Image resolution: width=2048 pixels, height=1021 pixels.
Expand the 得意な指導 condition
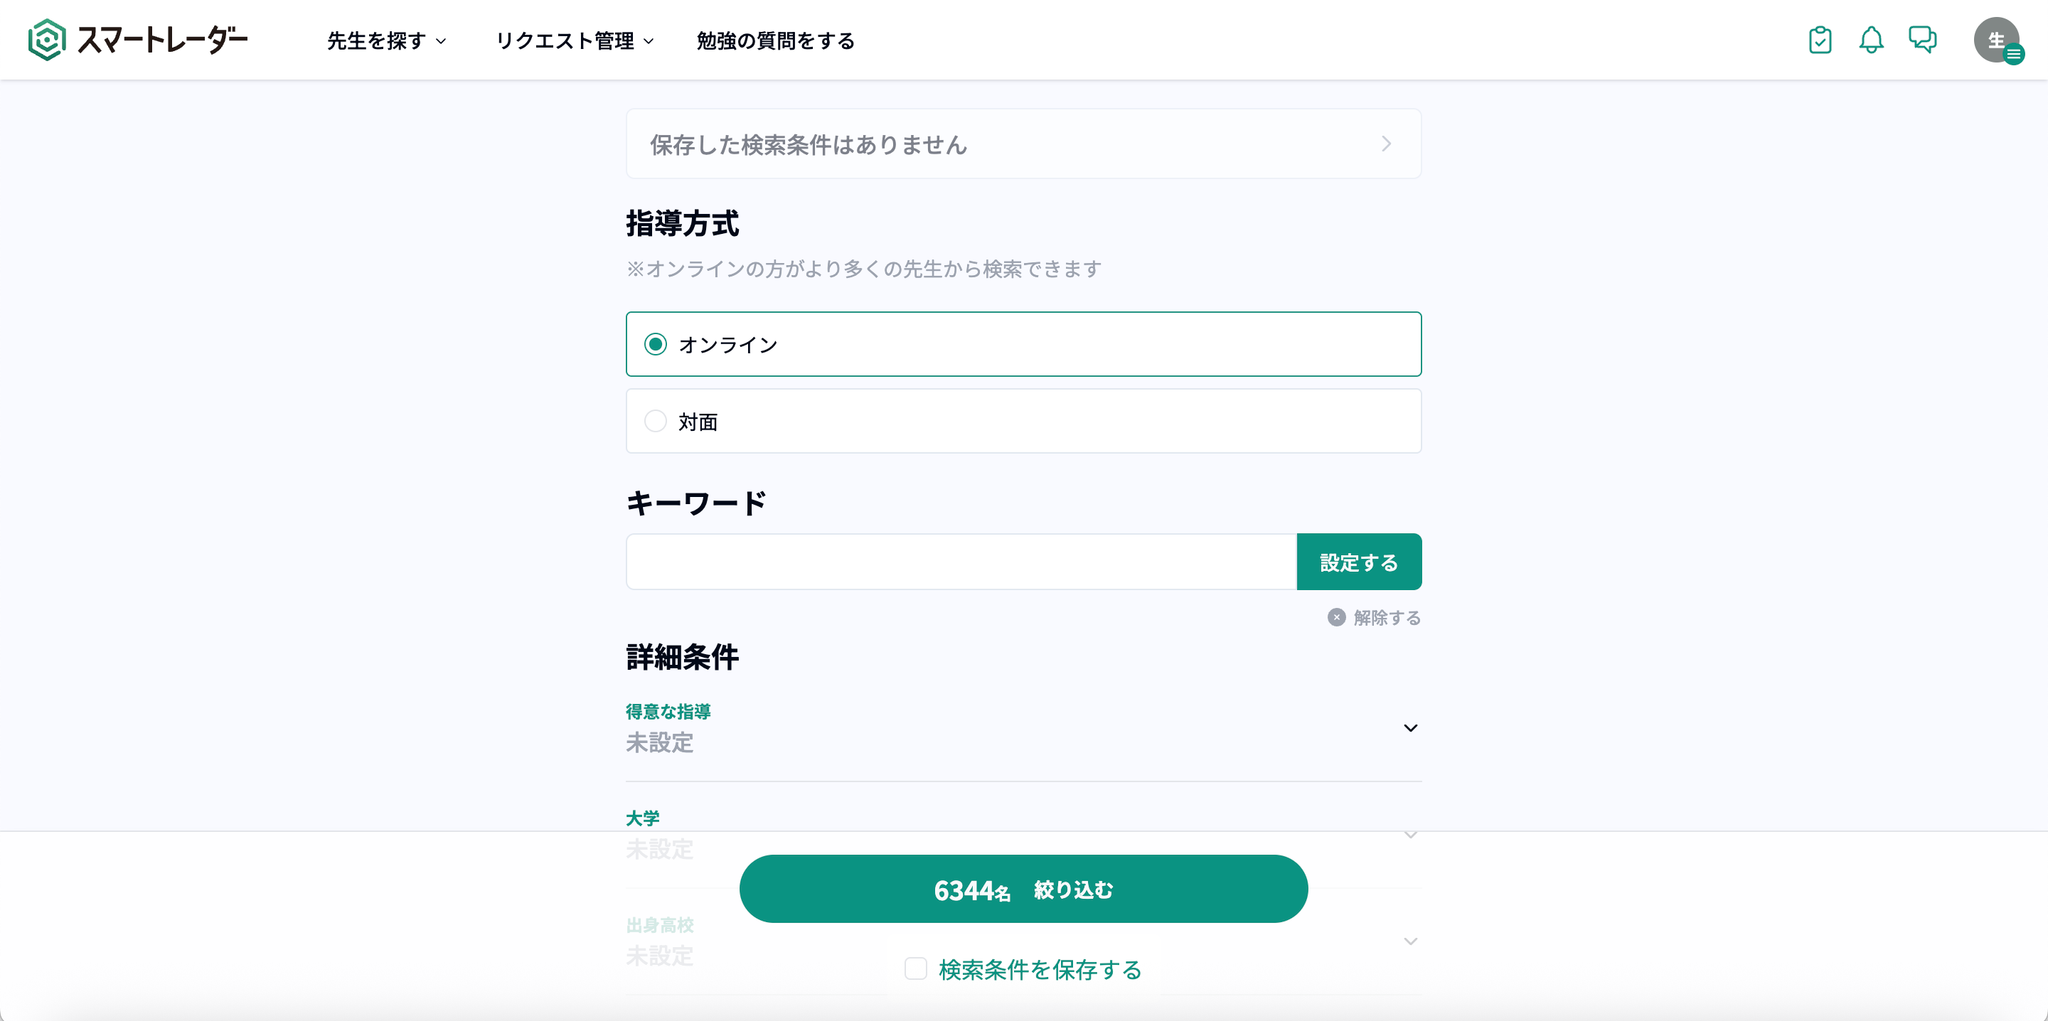(1410, 728)
